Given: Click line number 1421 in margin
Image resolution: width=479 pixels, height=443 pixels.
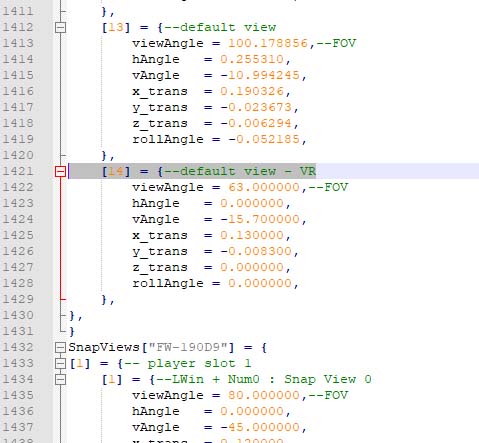Looking at the screenshot, I should (18, 171).
